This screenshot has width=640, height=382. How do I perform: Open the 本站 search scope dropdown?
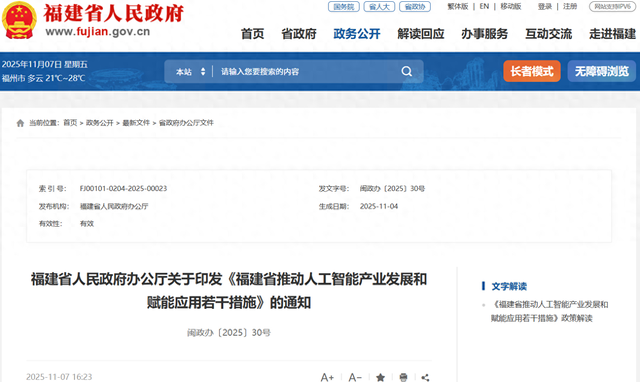click(190, 72)
